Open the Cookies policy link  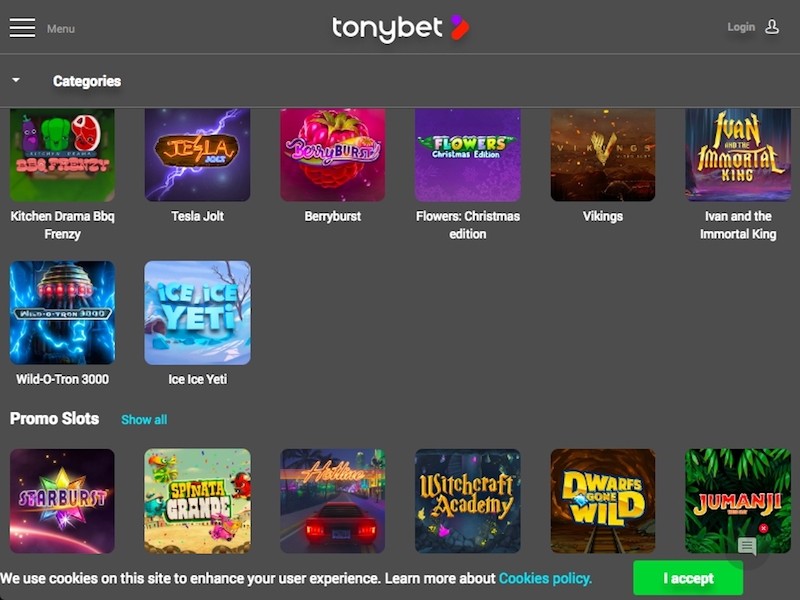point(545,578)
